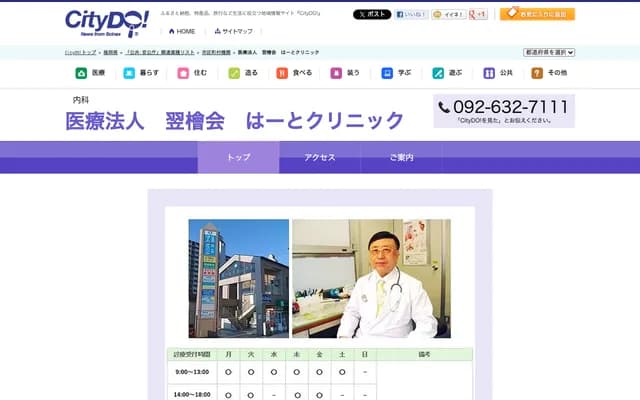
Task: Click the mixi イイネ! button
Action: 449,14
